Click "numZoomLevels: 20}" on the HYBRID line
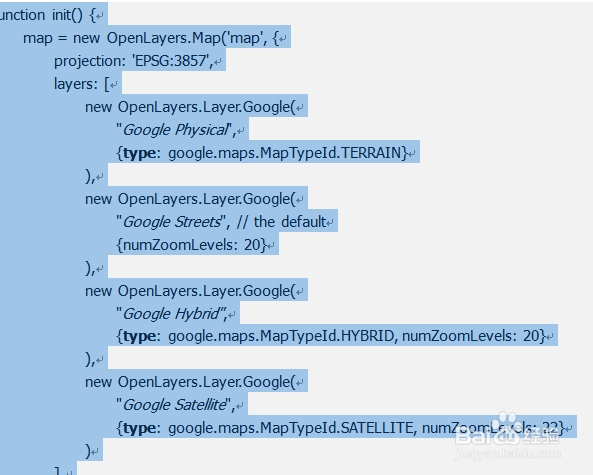 [x=473, y=336]
